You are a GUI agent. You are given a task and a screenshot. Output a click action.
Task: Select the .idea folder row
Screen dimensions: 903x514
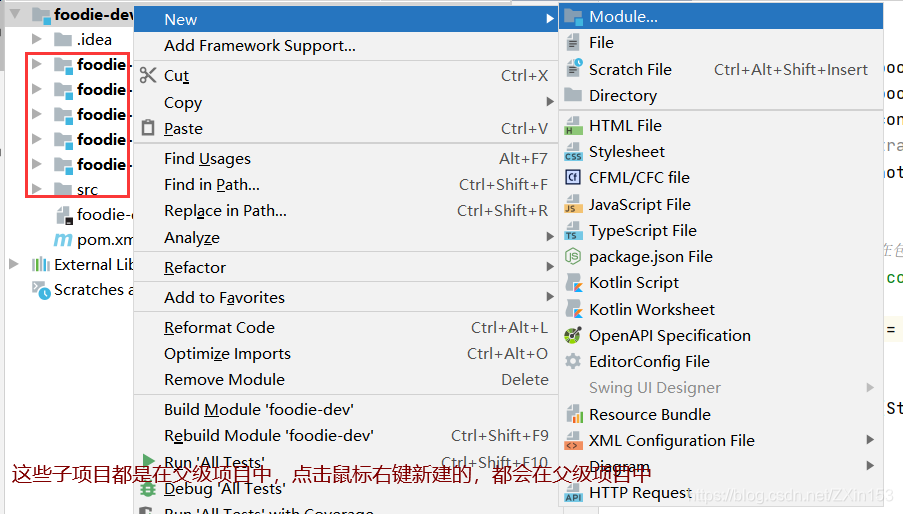[69, 39]
